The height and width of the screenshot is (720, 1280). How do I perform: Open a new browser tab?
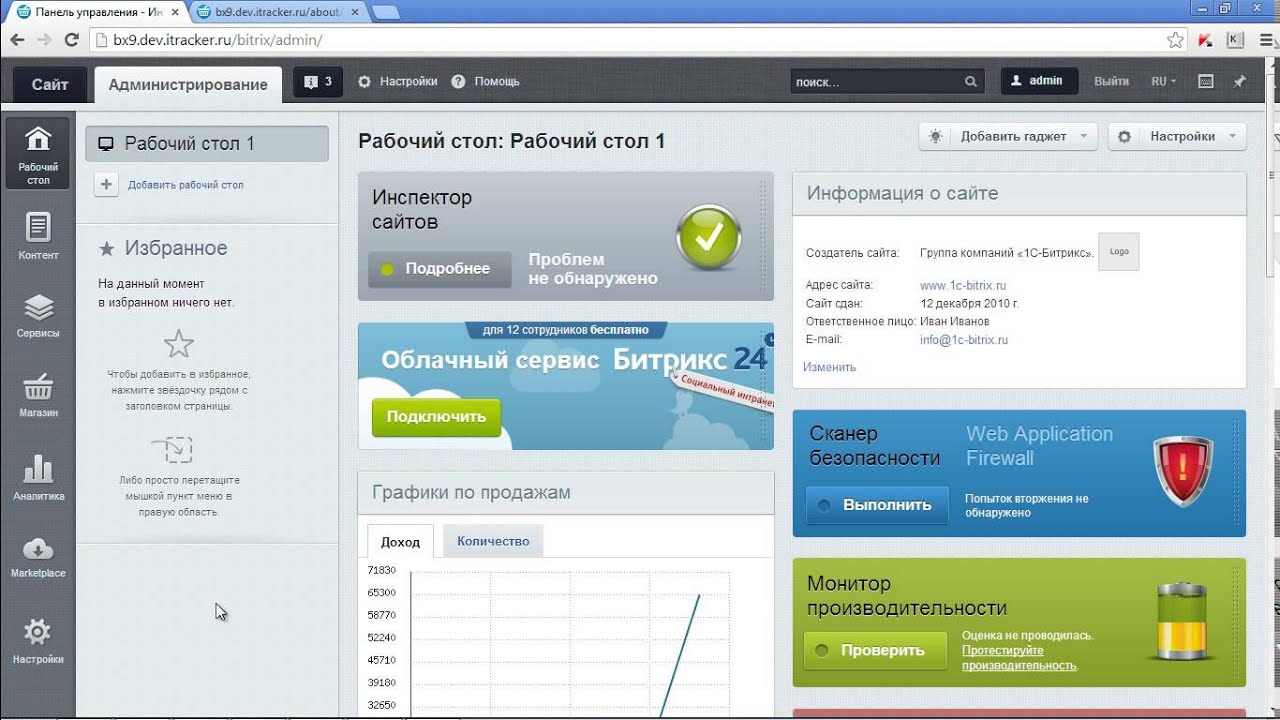pos(386,12)
